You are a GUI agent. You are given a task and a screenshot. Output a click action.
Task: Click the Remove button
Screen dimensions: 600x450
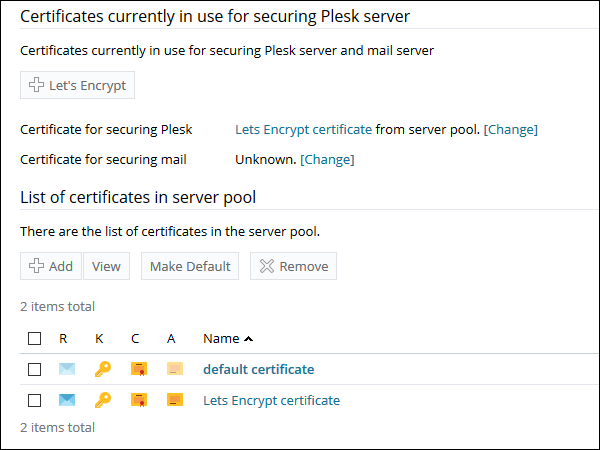(x=293, y=266)
